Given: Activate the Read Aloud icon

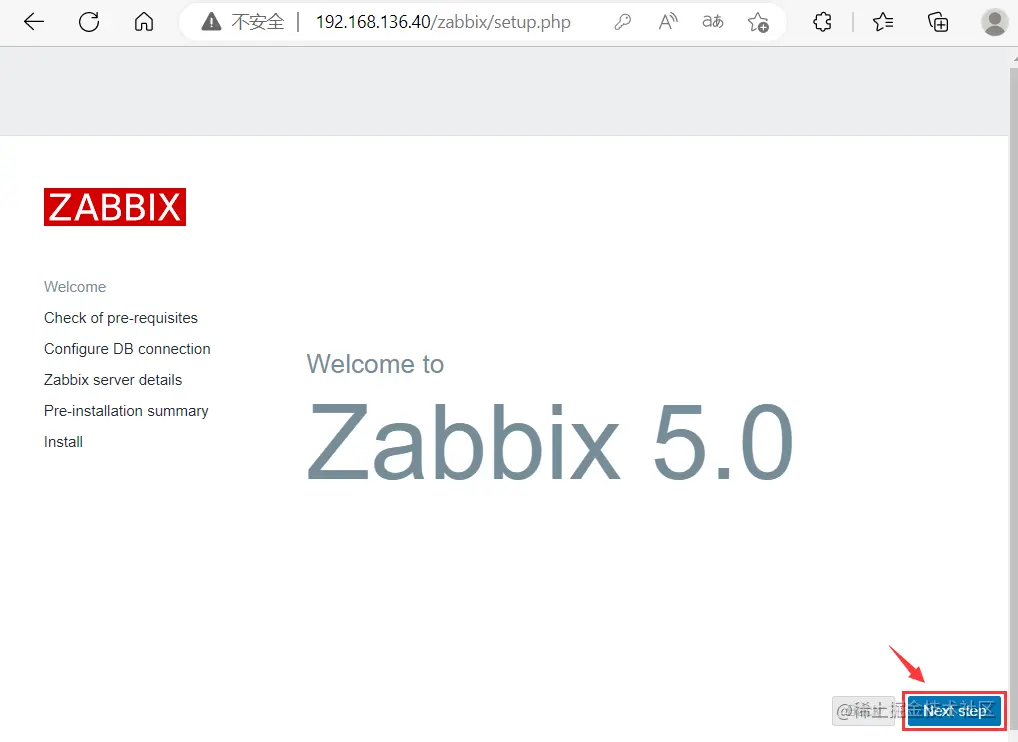Looking at the screenshot, I should tap(667, 22).
